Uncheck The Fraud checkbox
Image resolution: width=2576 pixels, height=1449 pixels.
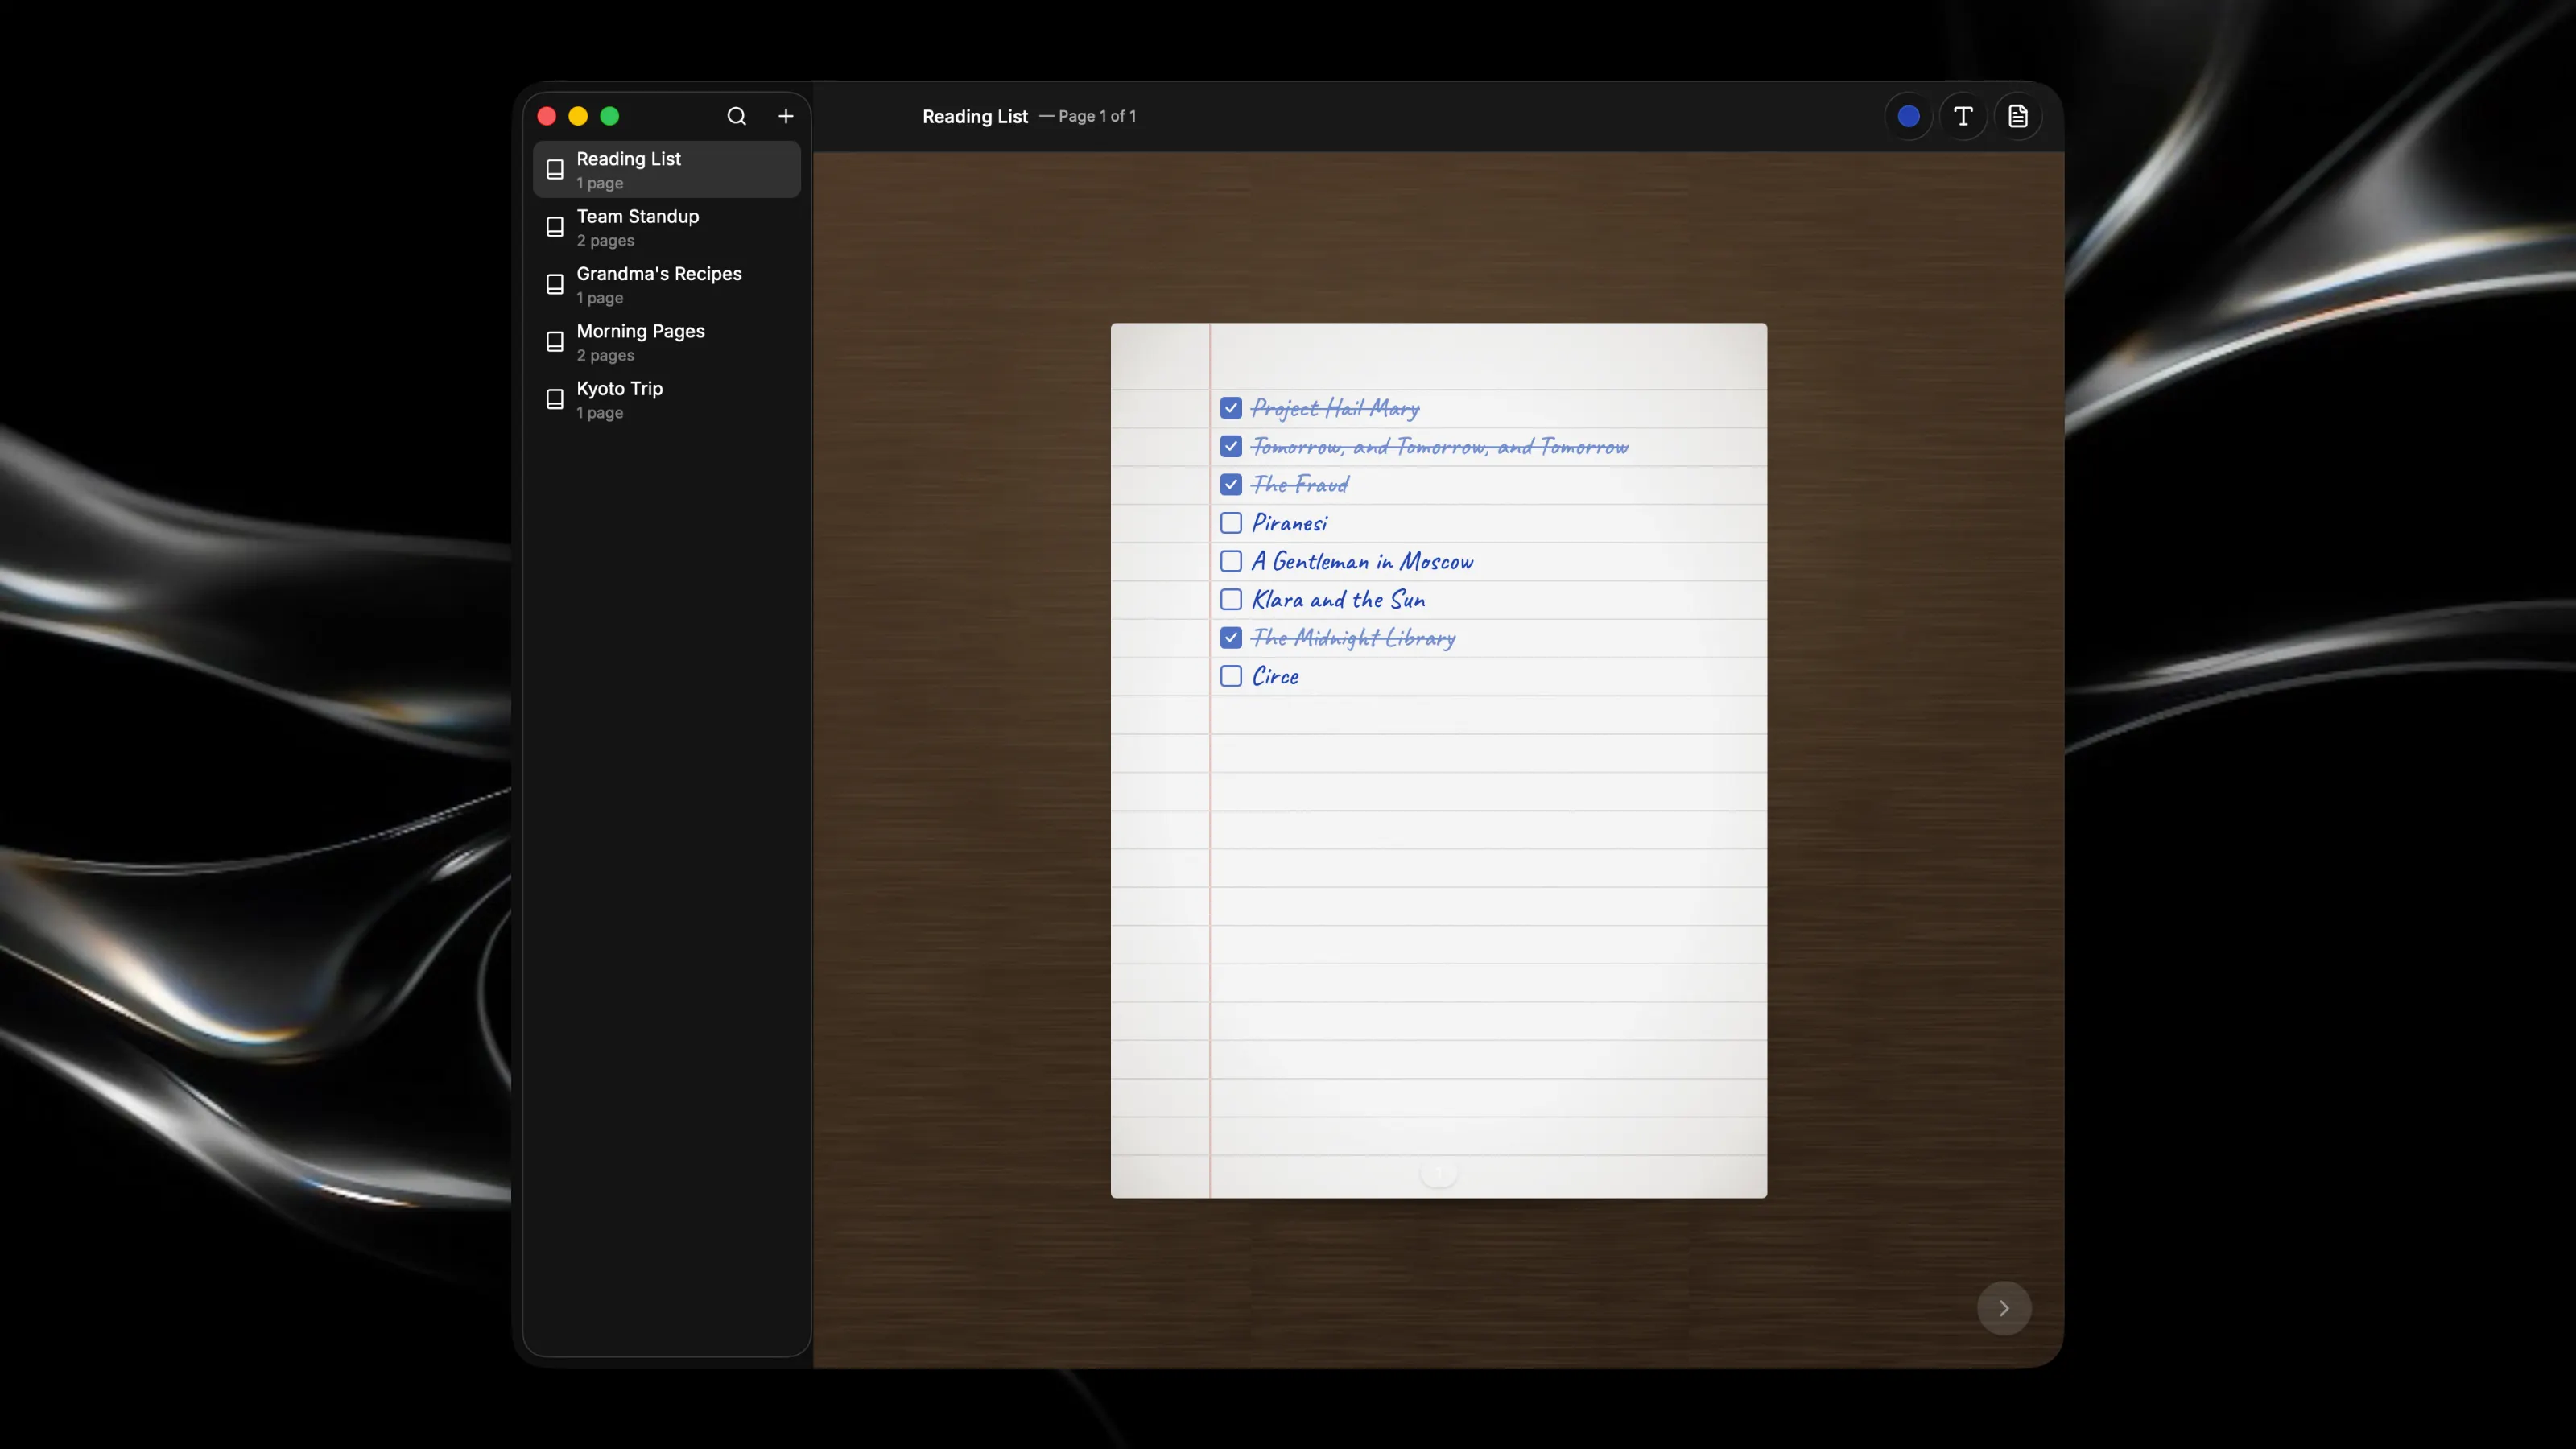click(x=1231, y=485)
